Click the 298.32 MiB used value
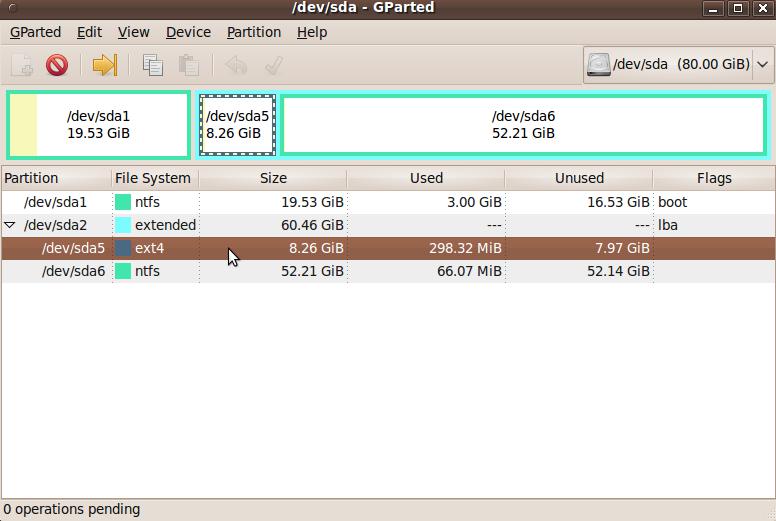This screenshot has width=776, height=521. [465, 248]
